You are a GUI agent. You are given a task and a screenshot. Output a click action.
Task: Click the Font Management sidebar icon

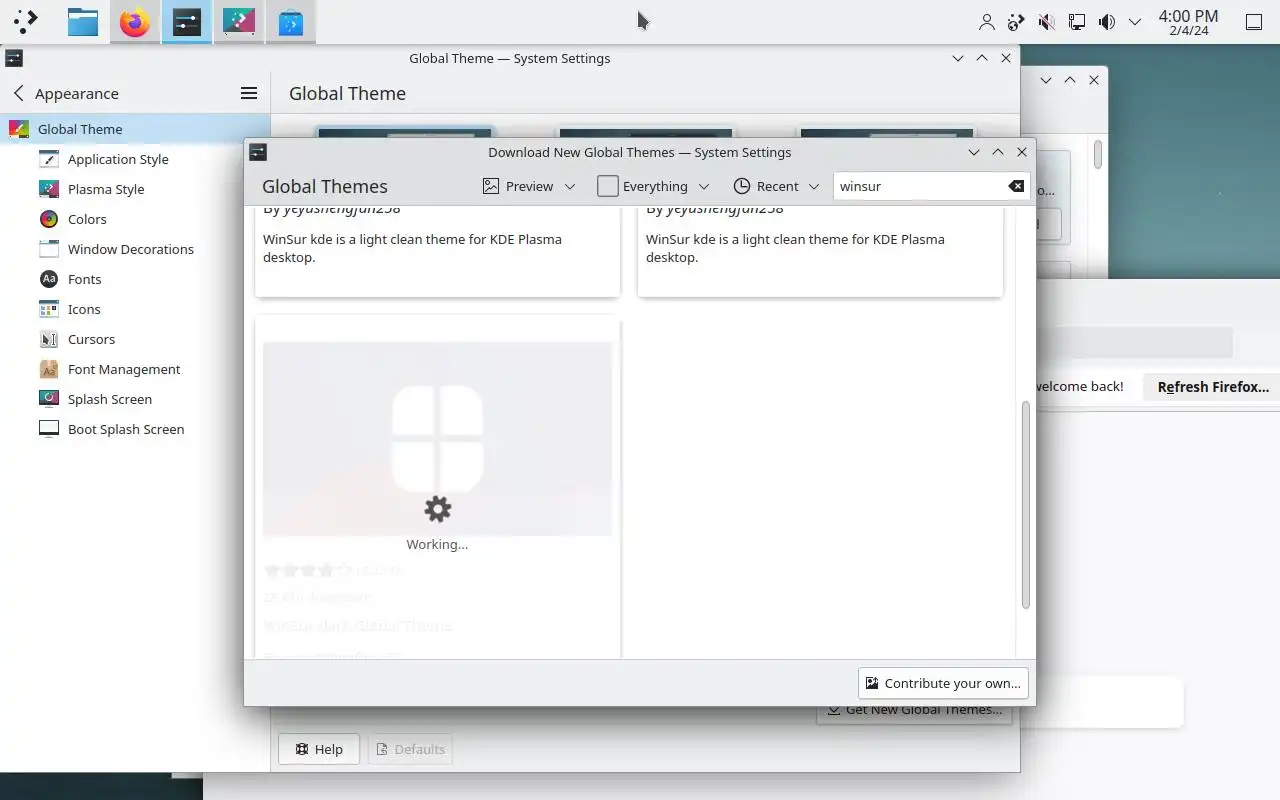pos(49,369)
